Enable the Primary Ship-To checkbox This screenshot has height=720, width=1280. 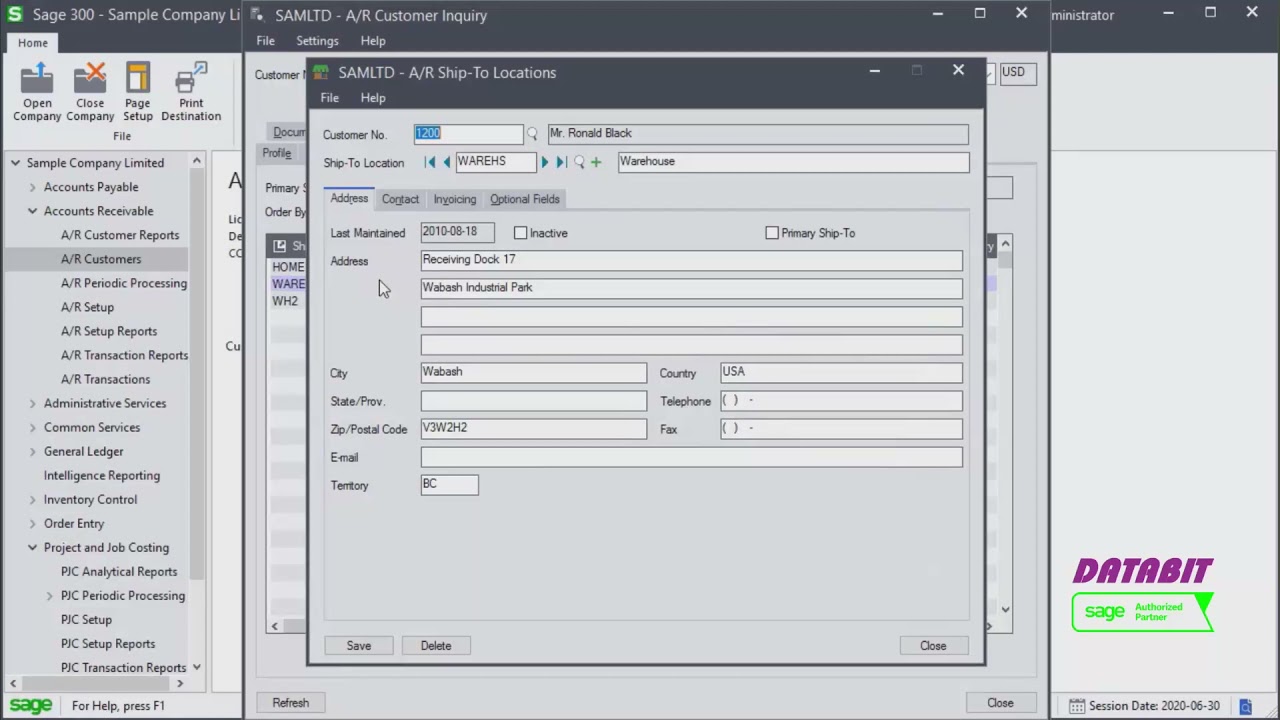point(772,233)
